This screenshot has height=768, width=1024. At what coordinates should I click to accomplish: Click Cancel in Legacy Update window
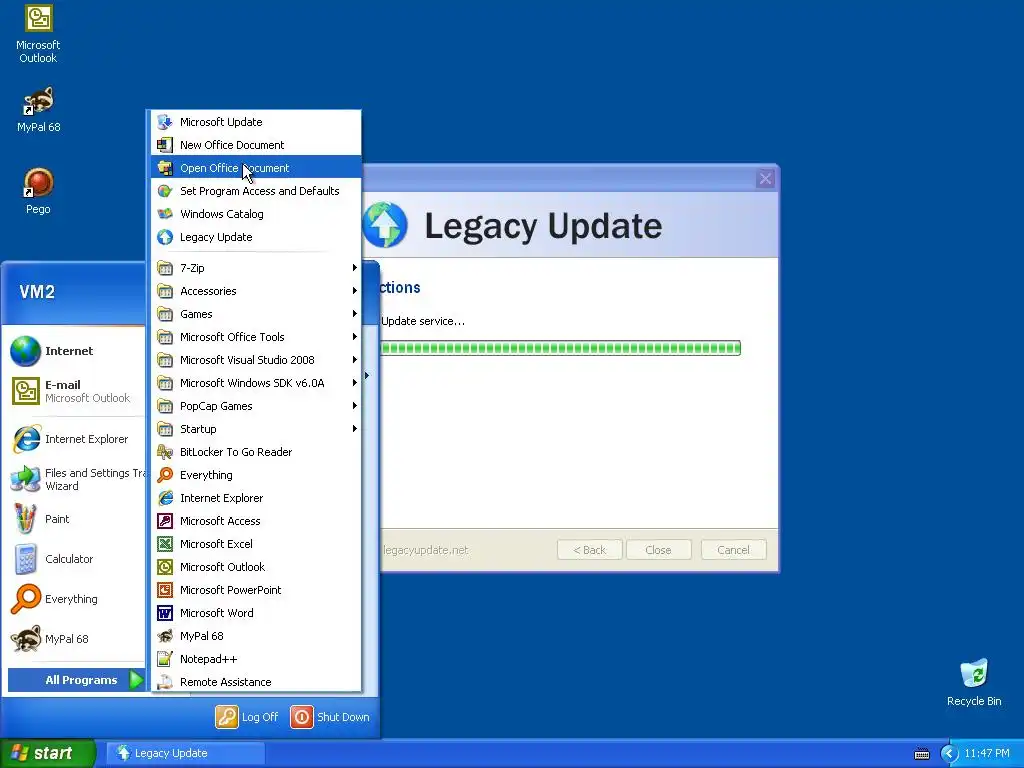pos(733,550)
